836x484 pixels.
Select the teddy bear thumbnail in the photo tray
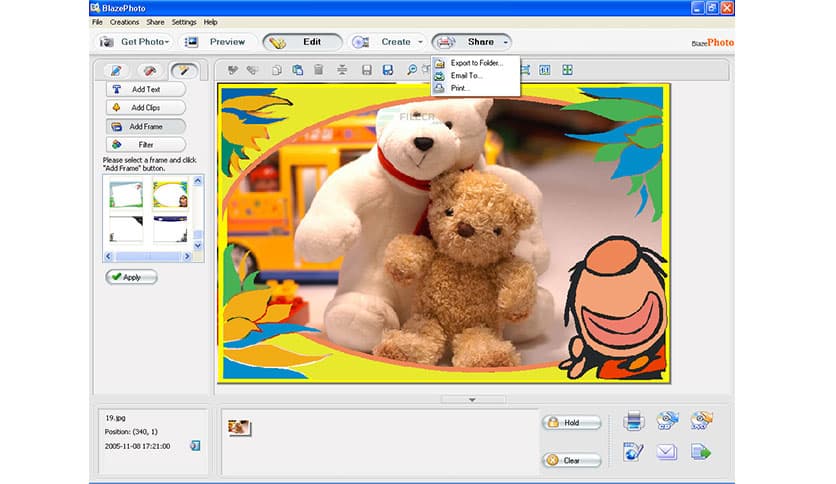238,427
